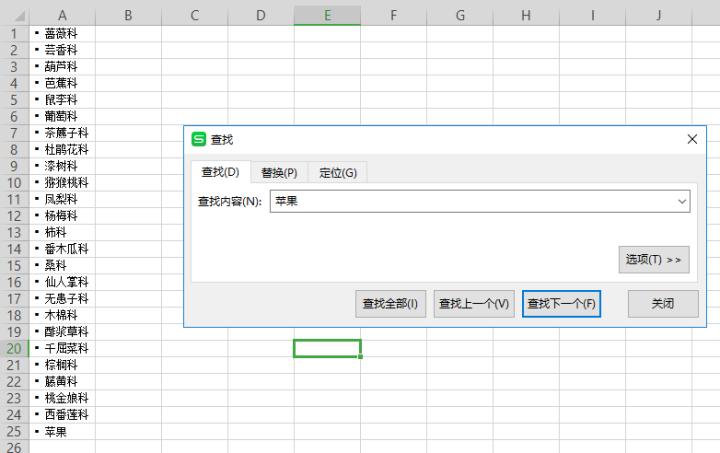Select column C header

(x=195, y=16)
